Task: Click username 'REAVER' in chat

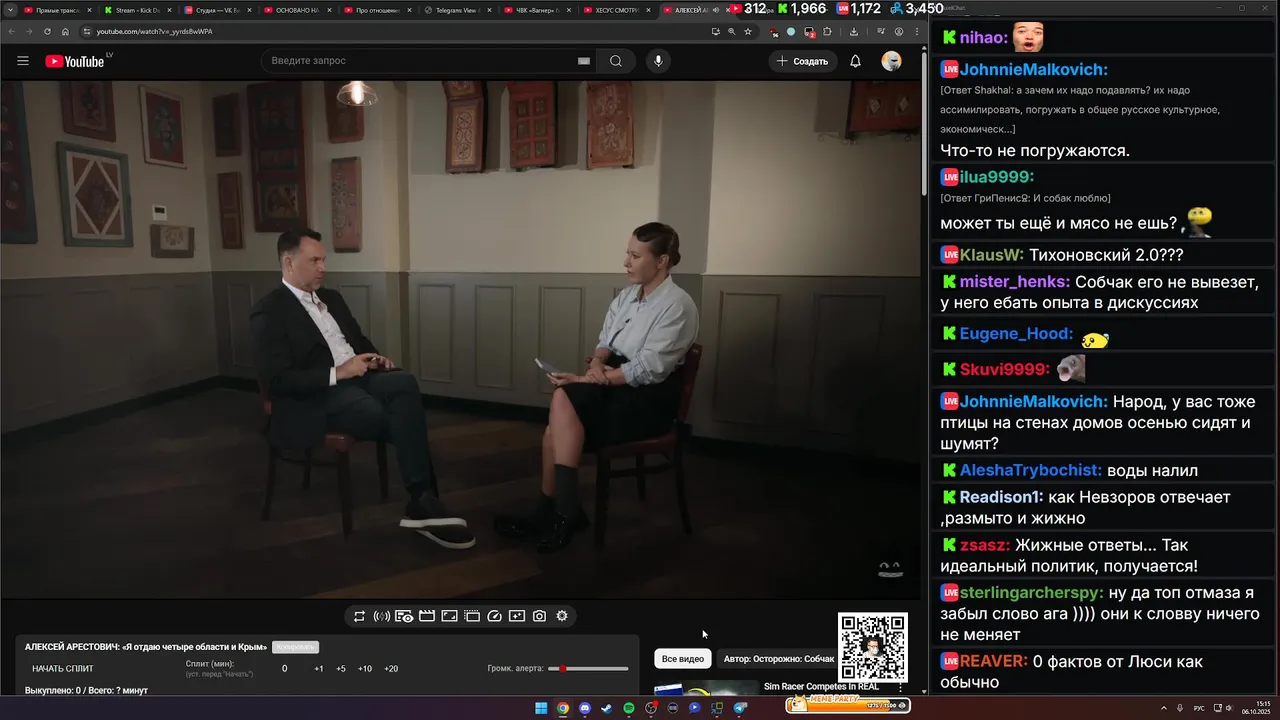Action: tap(993, 661)
